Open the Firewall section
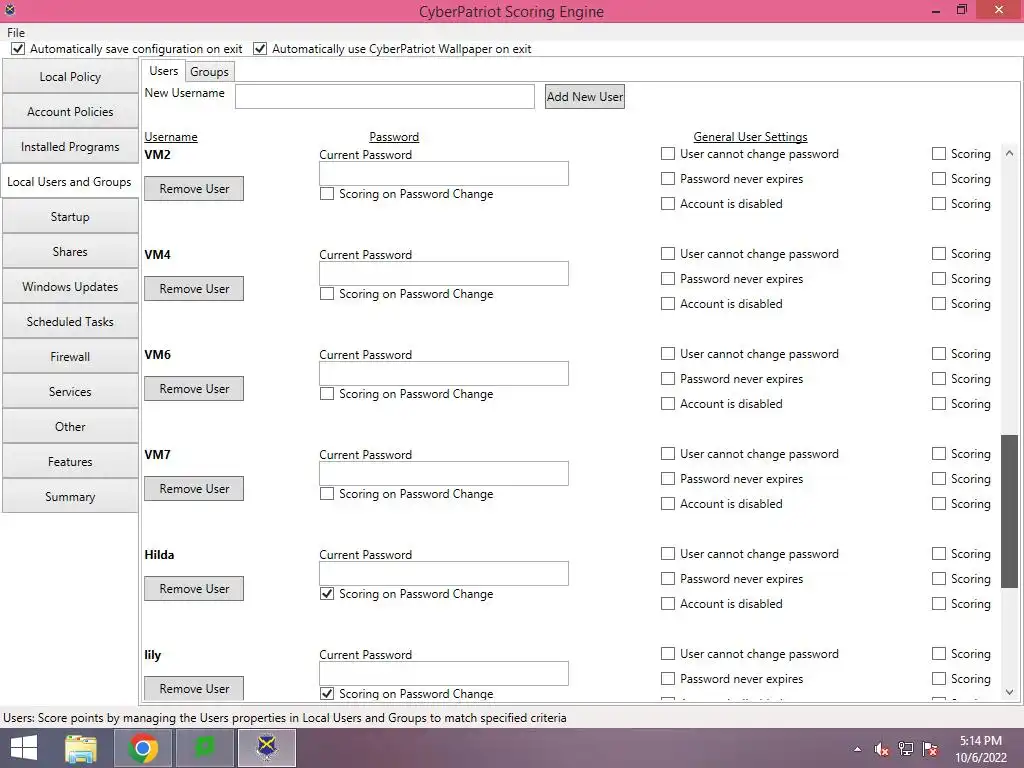 tap(70, 357)
